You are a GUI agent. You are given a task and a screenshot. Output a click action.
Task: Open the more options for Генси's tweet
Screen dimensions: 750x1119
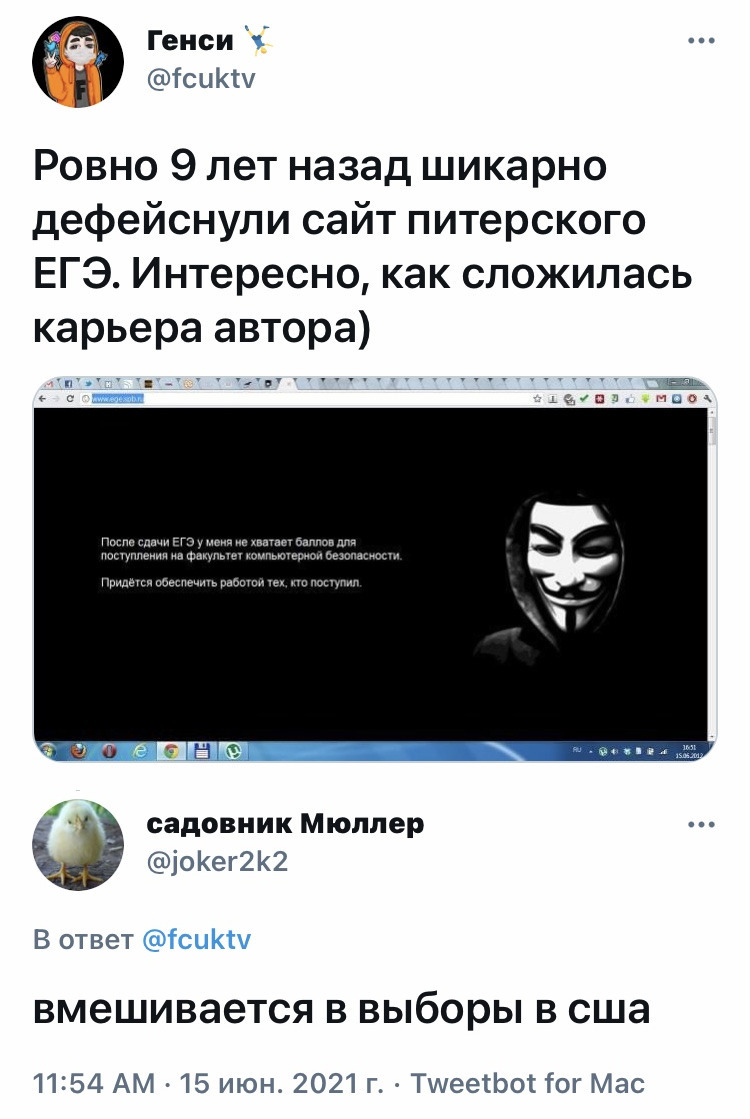[701, 41]
